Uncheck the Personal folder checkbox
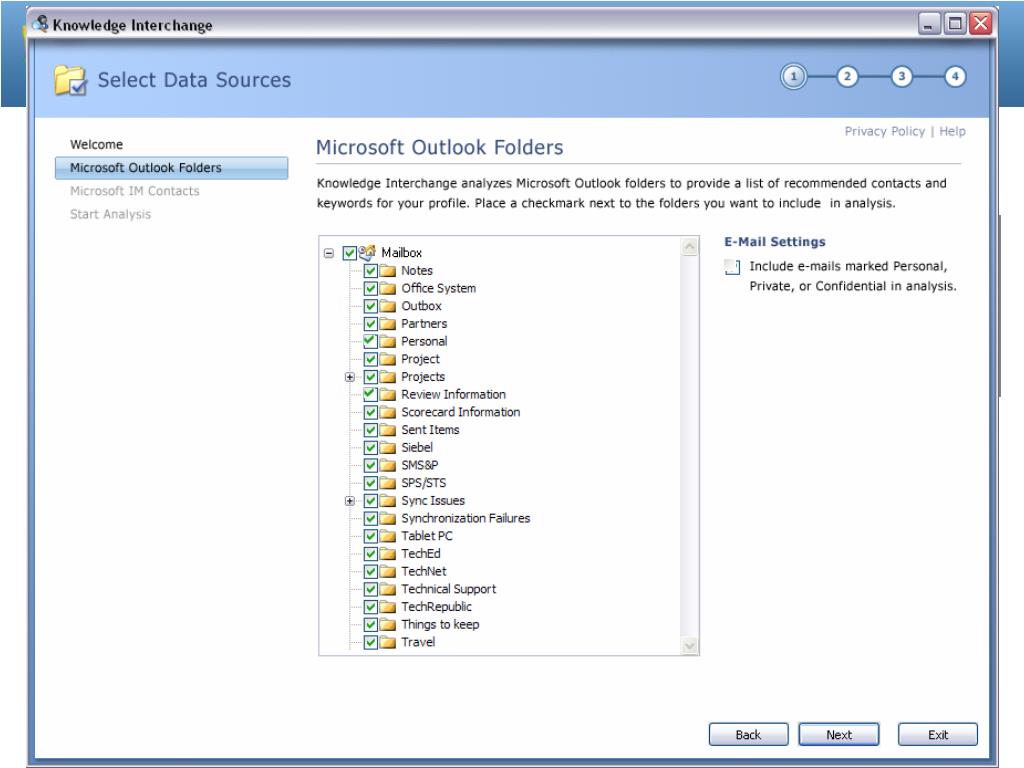Image resolution: width=1024 pixels, height=768 pixels. (371, 341)
